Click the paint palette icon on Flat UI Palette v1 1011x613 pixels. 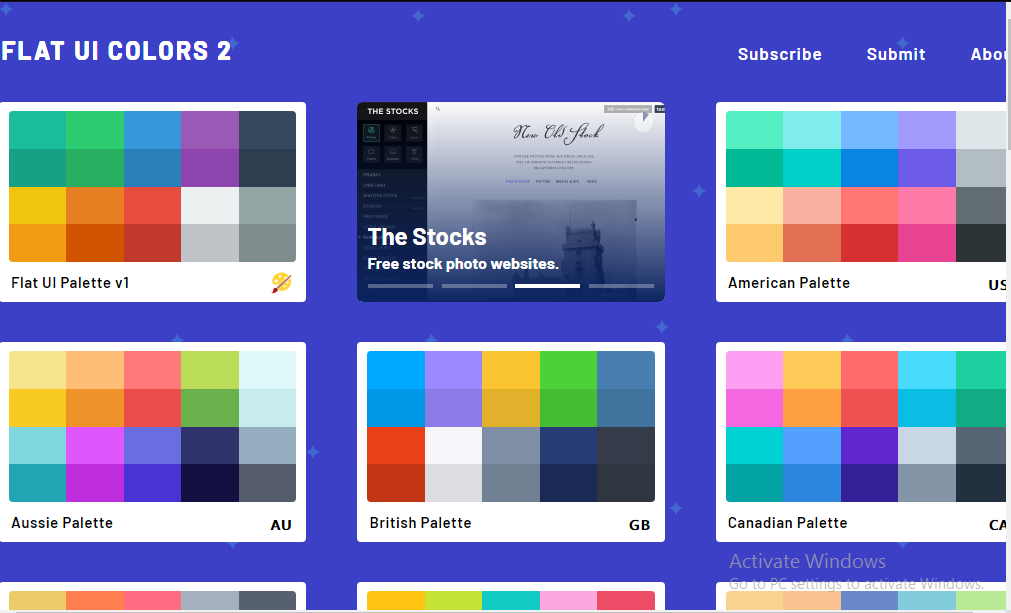(x=282, y=283)
